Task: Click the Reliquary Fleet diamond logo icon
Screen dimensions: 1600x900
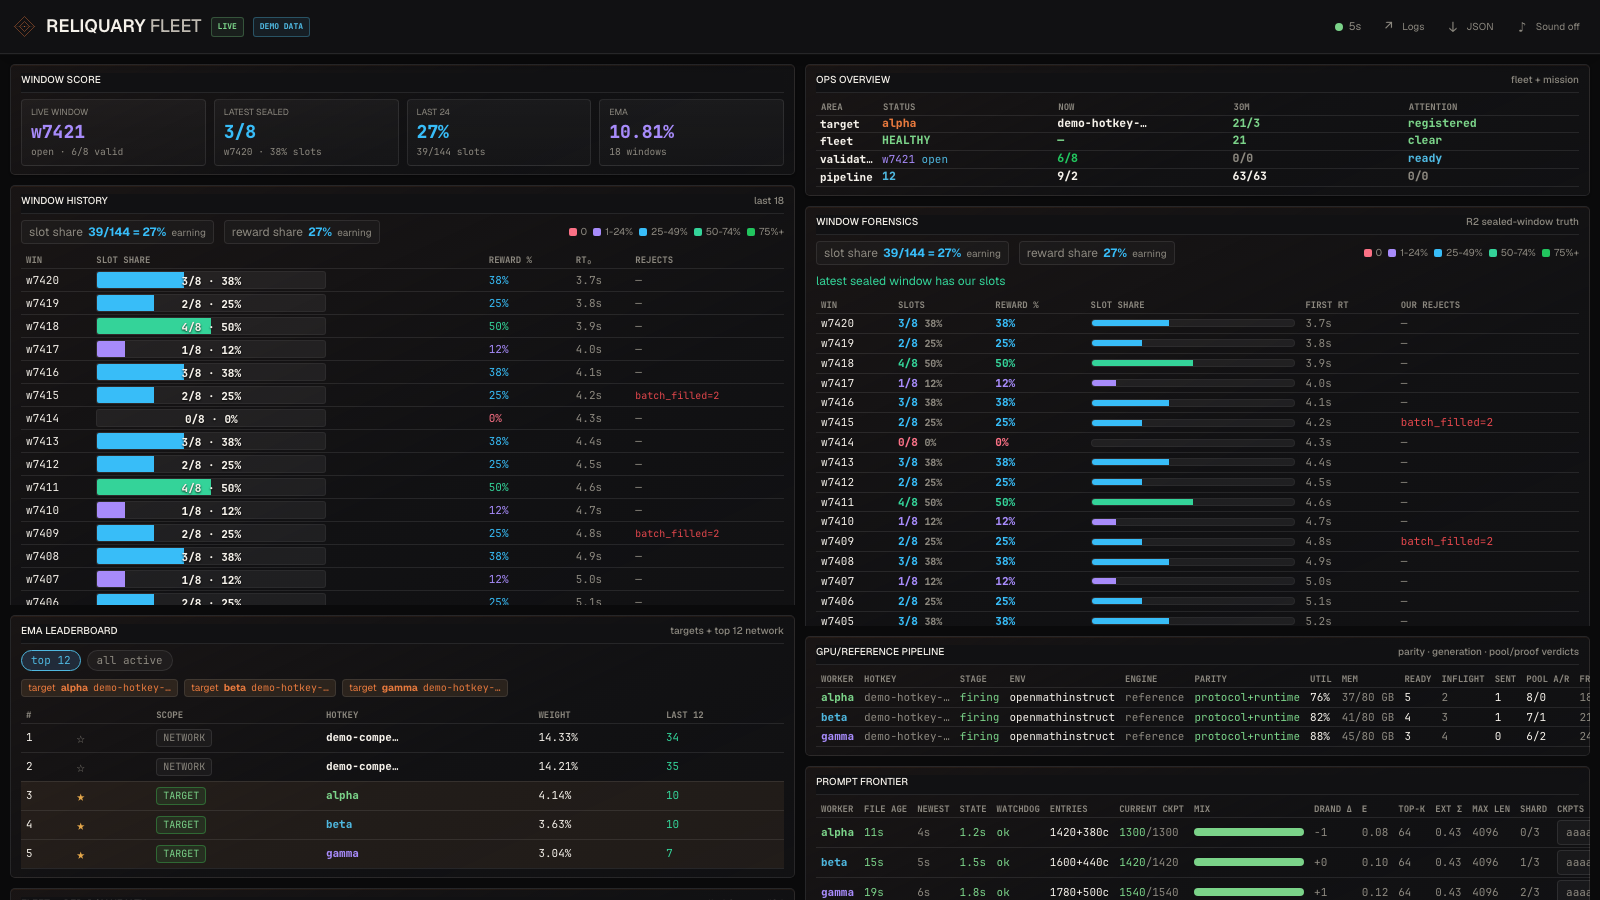Action: pyautogui.click(x=24, y=27)
